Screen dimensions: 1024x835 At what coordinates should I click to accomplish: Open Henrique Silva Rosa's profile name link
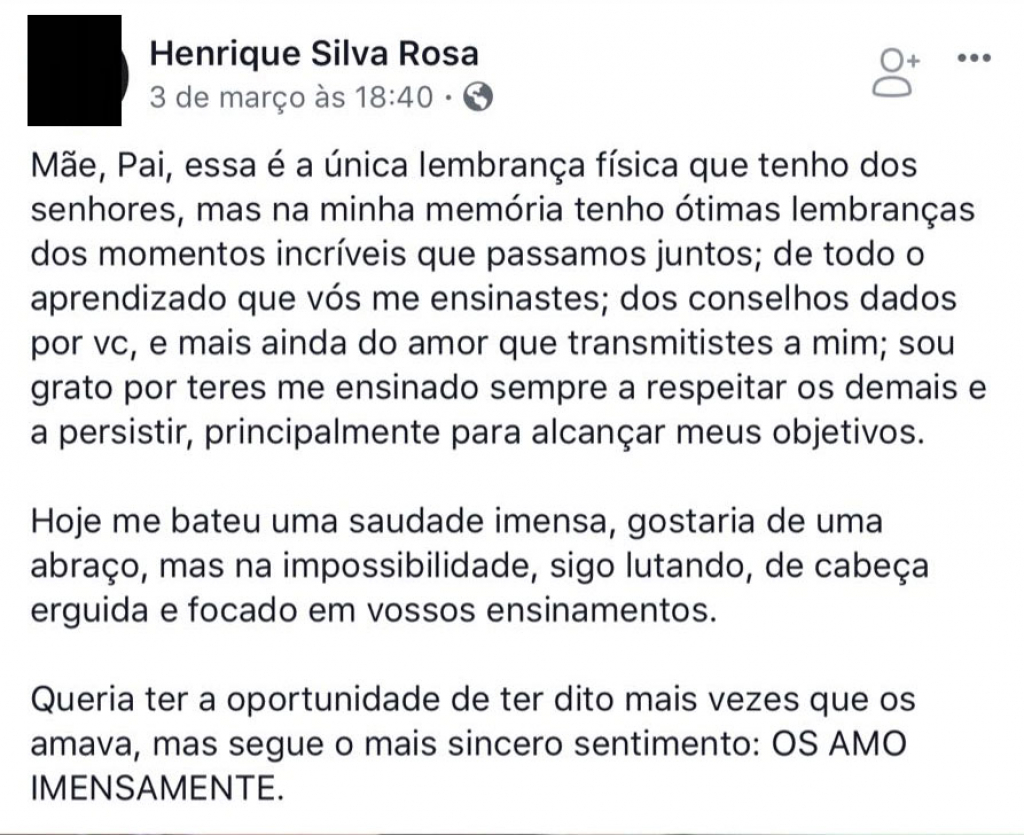(314, 54)
